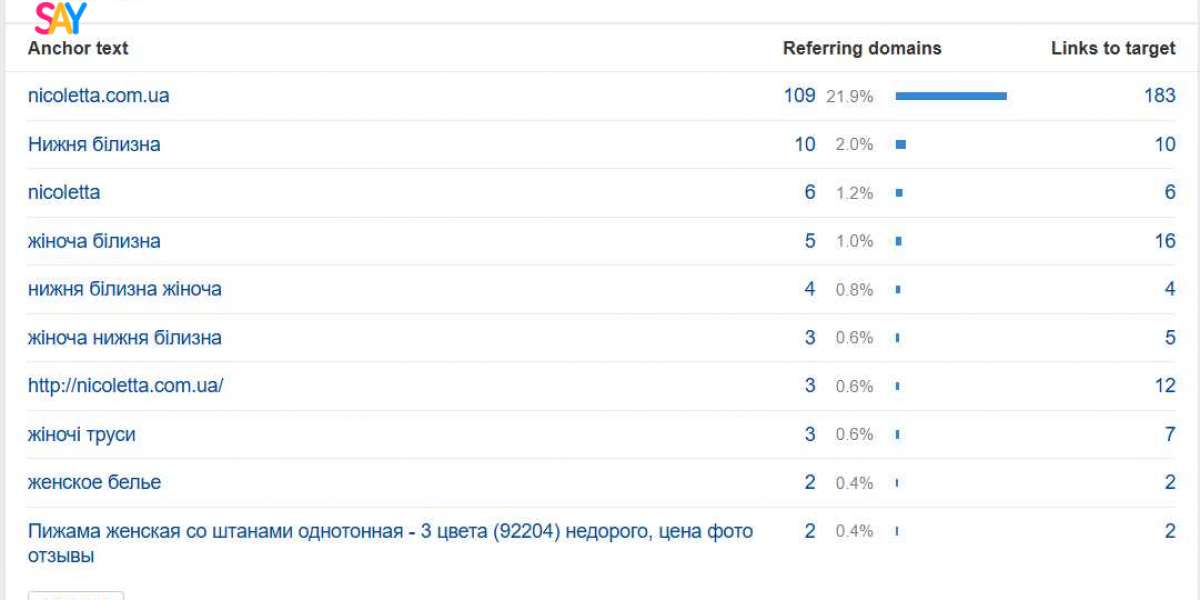Image resolution: width=1200 pixels, height=600 pixels.
Task: Select the 'жіноча білизна' anchor link
Action: click(94, 241)
